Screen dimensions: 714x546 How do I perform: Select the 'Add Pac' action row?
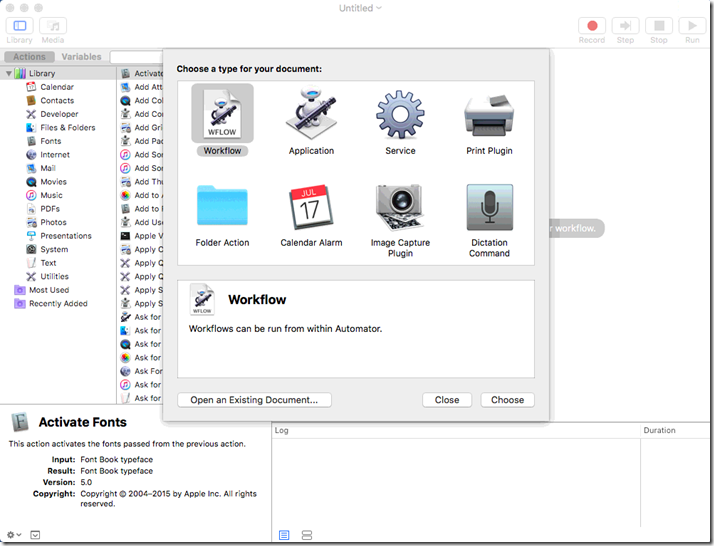tap(141, 141)
